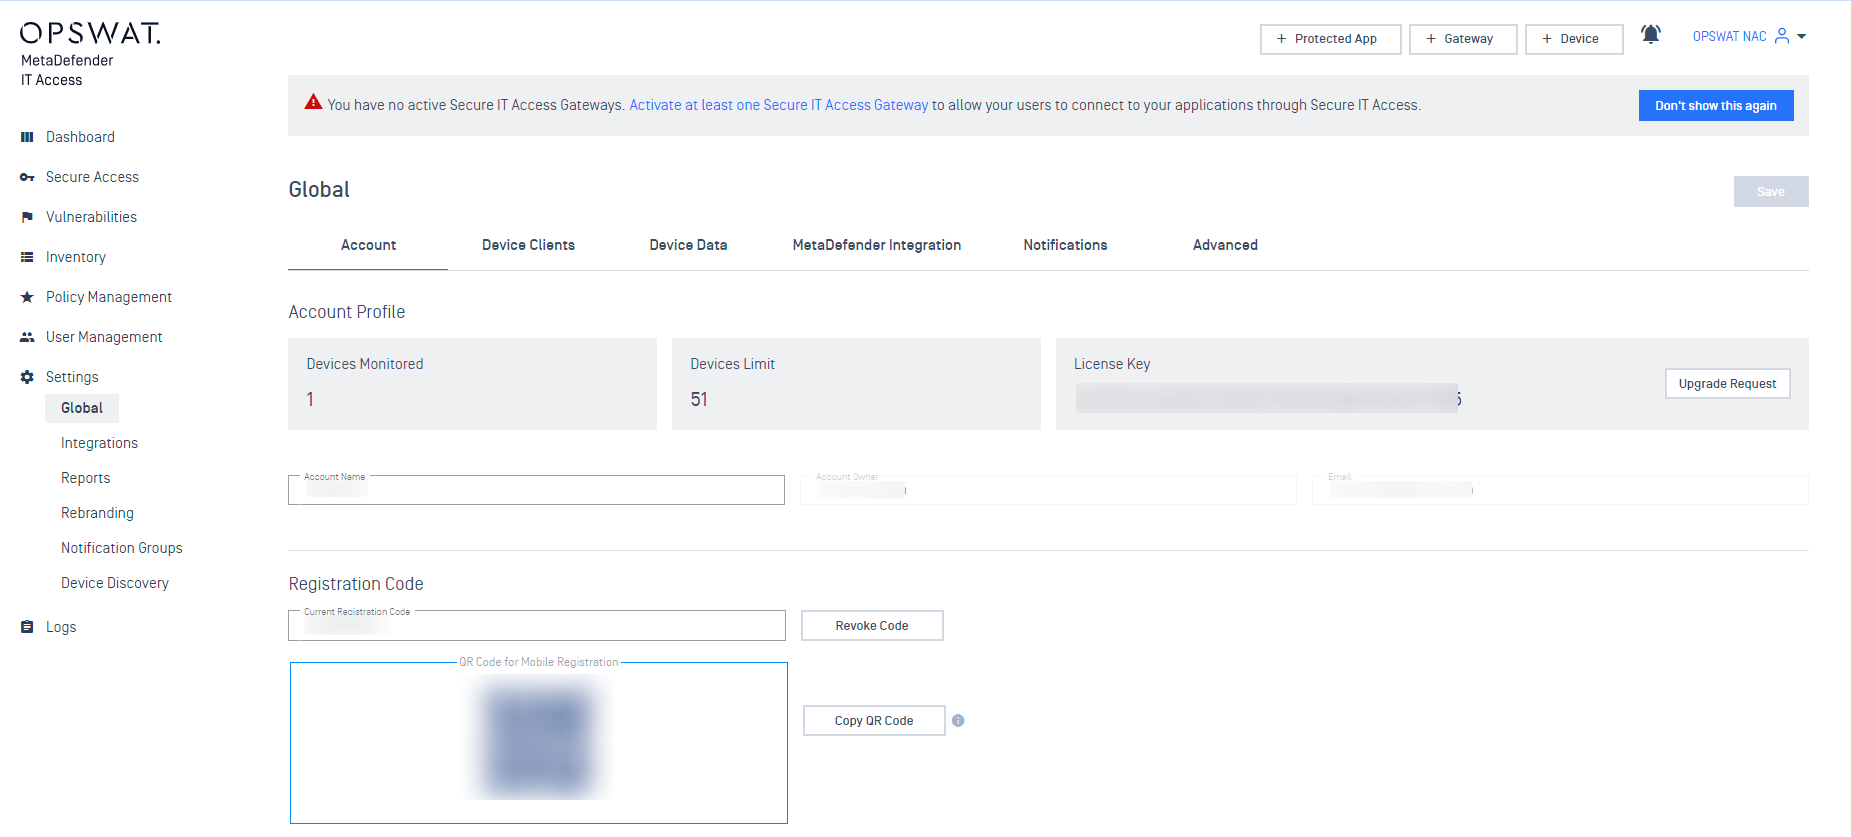The image size is (1851, 837).
Task: Click the Vulnerabilities flag icon
Action: (27, 217)
